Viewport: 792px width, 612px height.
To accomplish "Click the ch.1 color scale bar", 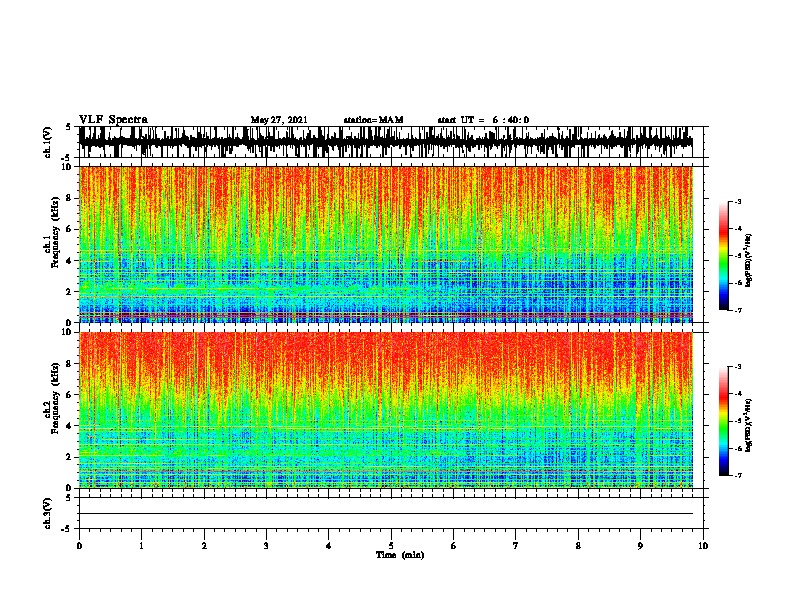I will tap(723, 256).
